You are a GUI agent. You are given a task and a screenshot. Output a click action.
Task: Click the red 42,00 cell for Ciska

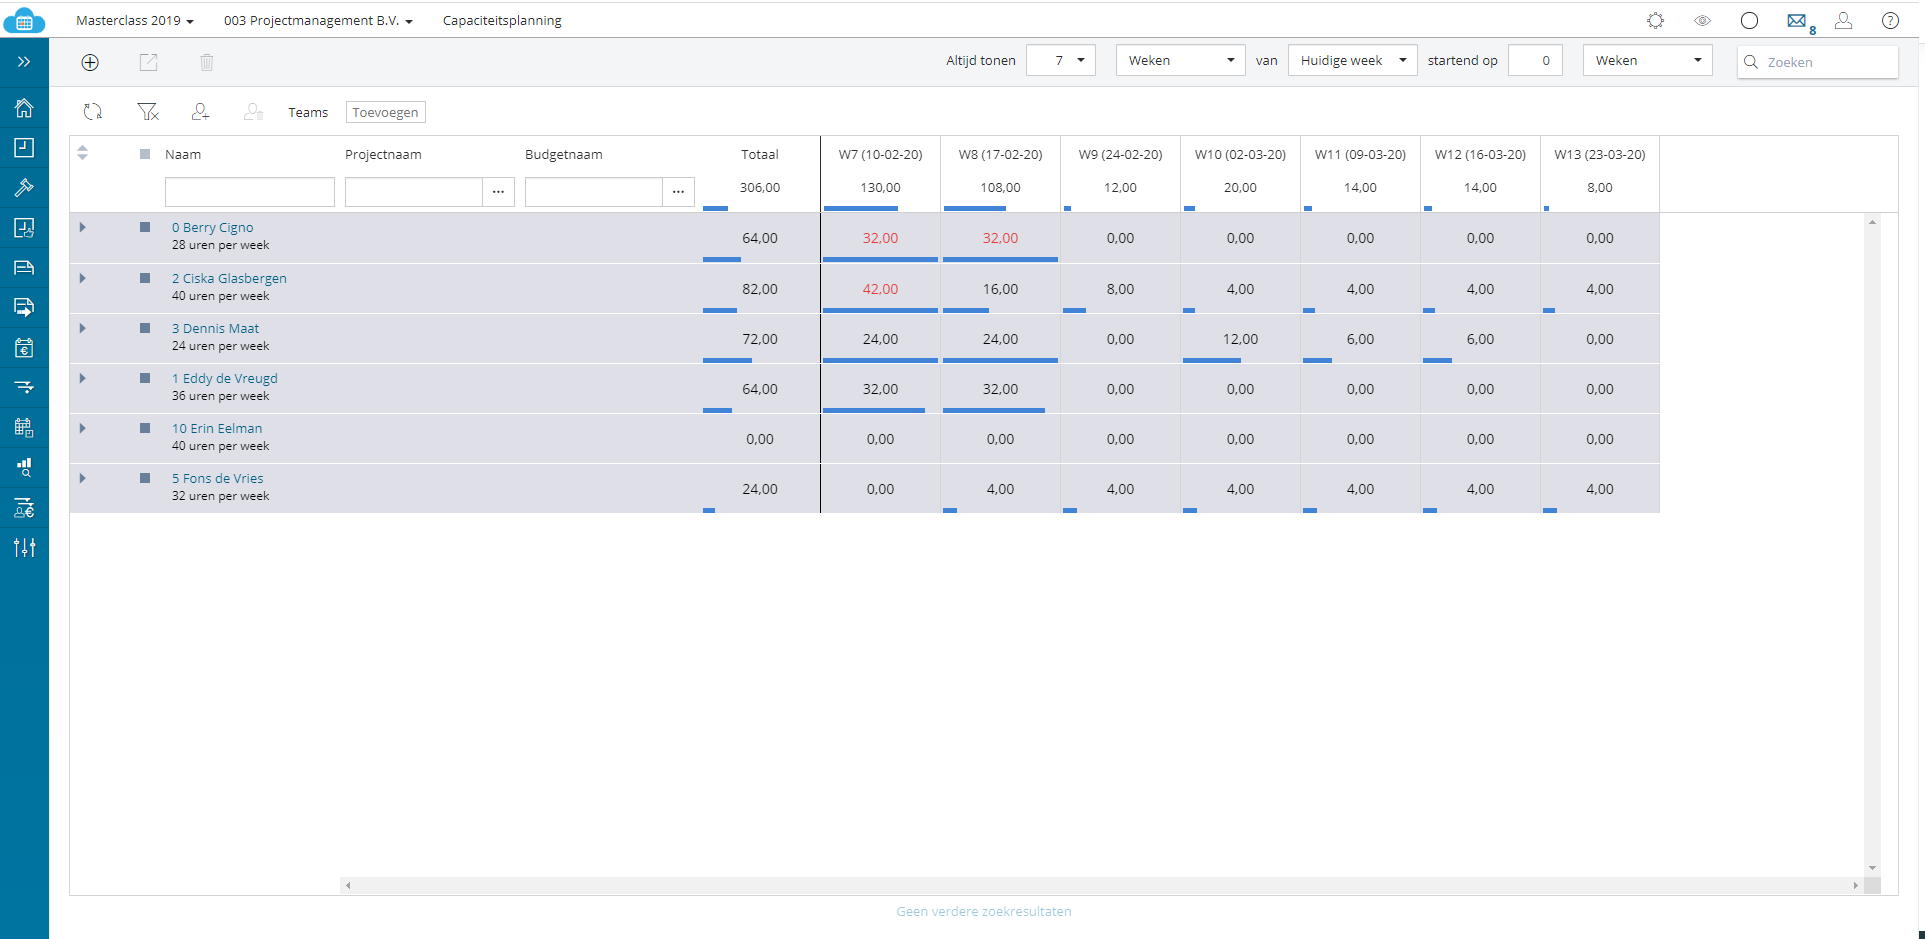coord(880,289)
